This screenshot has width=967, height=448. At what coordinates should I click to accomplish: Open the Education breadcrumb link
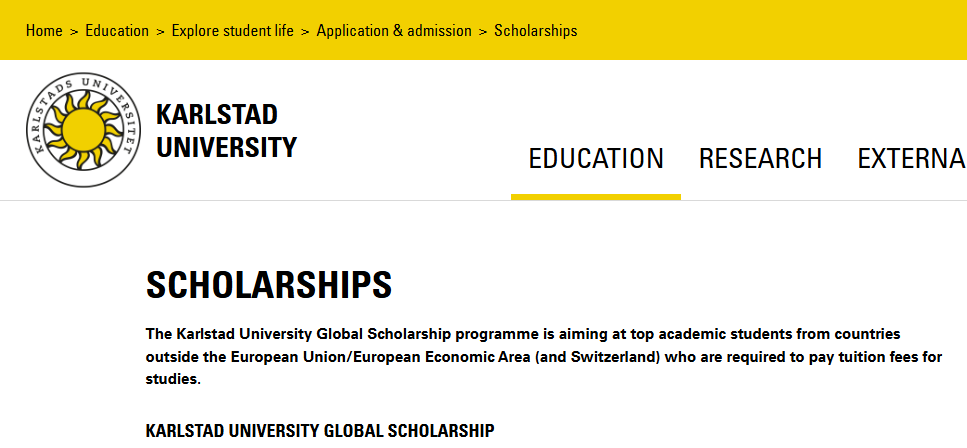point(117,31)
